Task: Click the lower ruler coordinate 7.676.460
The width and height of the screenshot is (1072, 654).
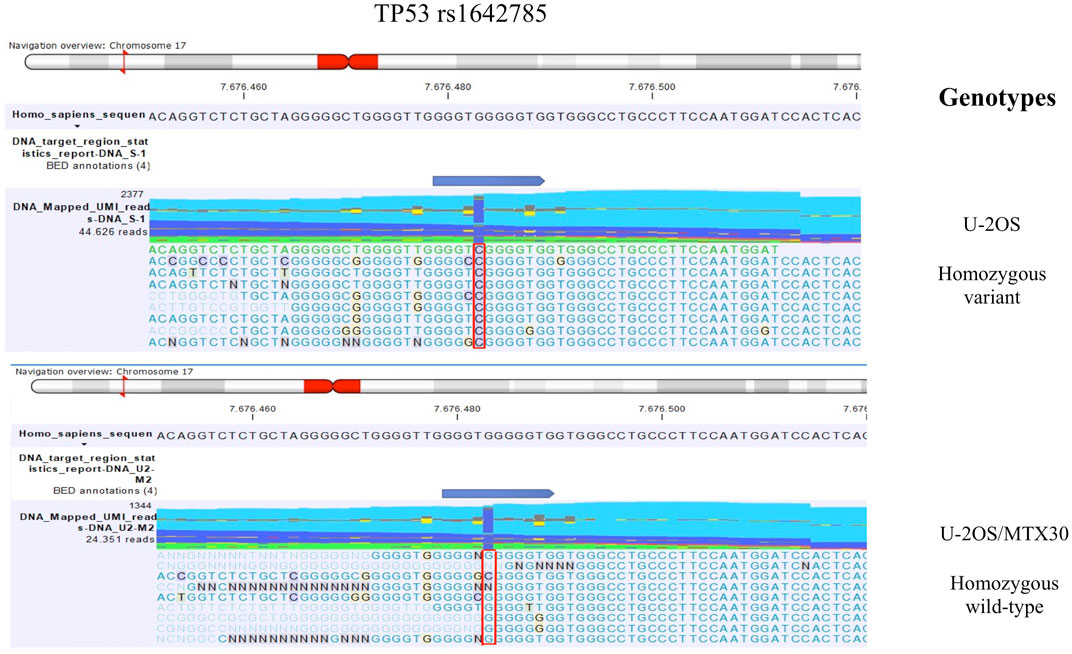Action: pyautogui.click(x=252, y=409)
